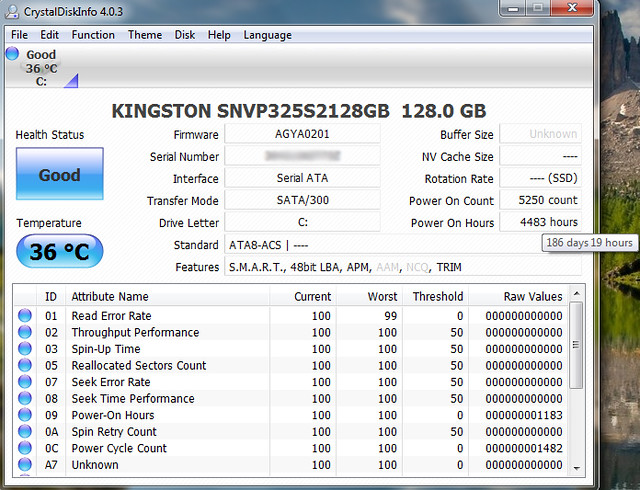This screenshot has width=640, height=490.
Task: Select the Read Error Rate attribute row
Action: tap(291, 316)
